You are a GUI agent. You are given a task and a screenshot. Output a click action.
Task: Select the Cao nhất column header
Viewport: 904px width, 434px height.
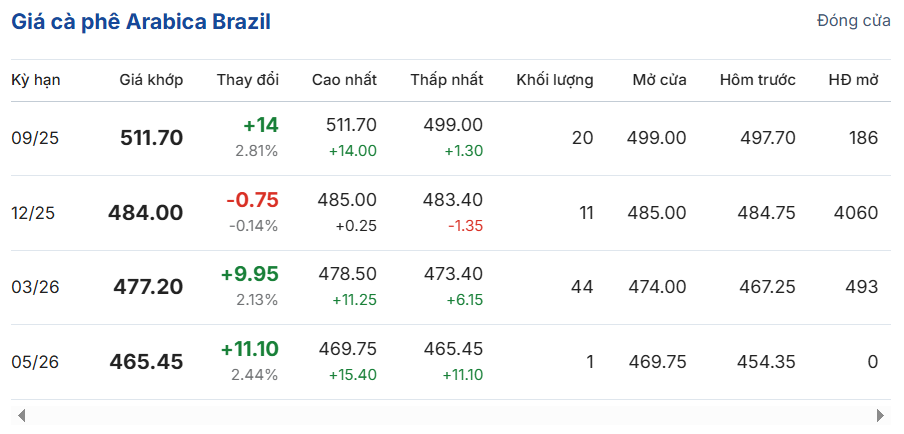tap(344, 80)
